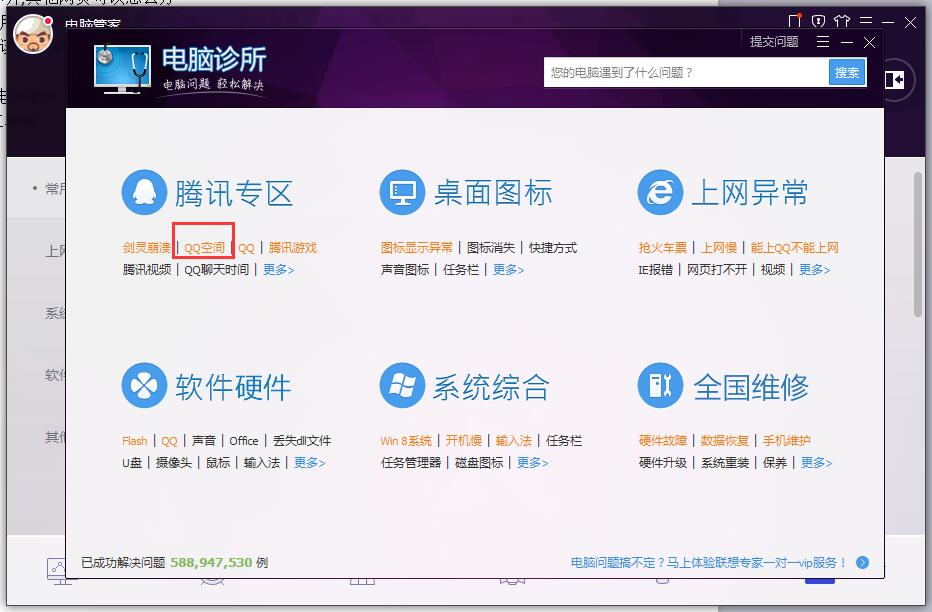Viewport: 932px width, 612px height.
Task: Select 更多 under 全国维修
Action: 816,462
